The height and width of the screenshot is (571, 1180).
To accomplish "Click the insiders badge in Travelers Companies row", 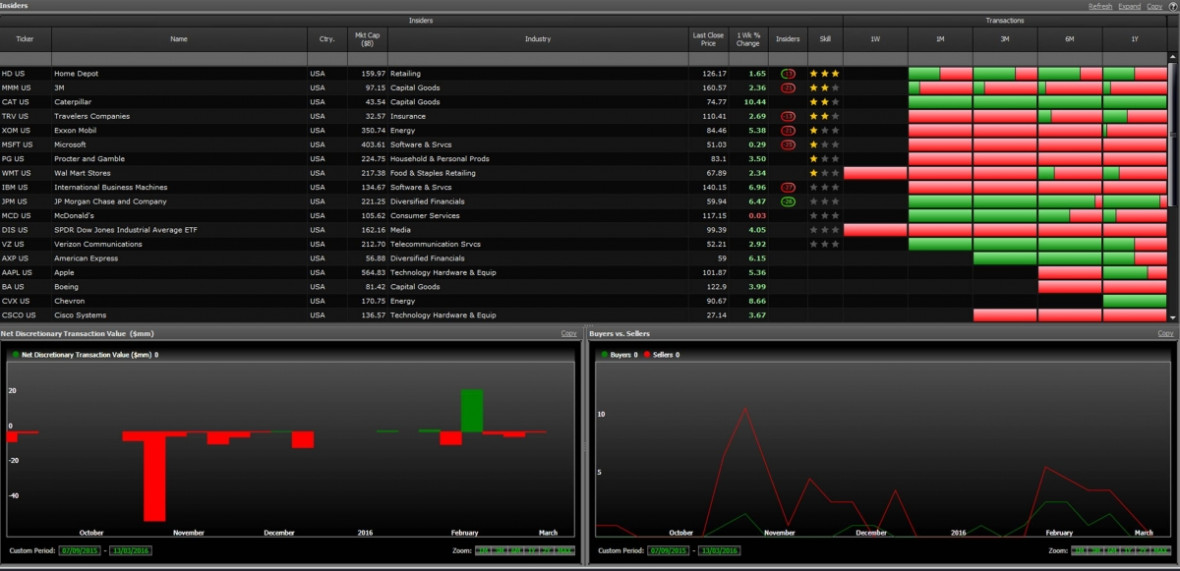I will [x=788, y=117].
